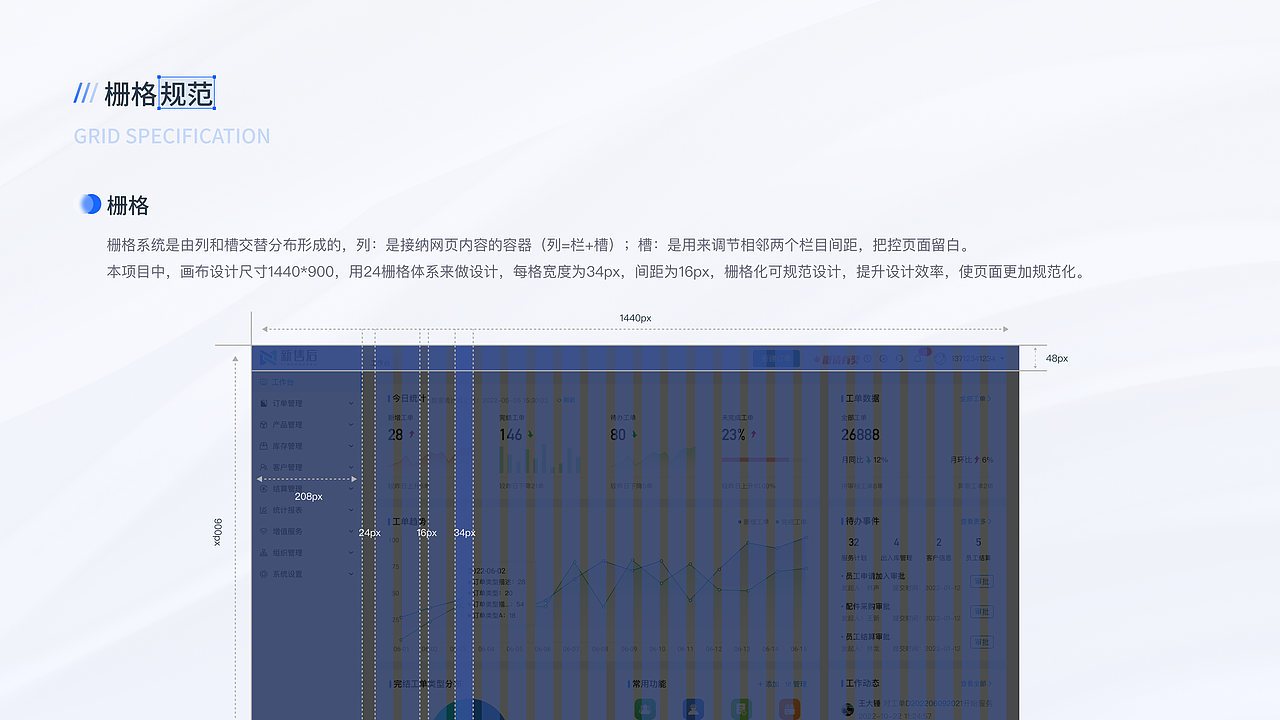Click the 统计报表 chart icon

(263, 510)
